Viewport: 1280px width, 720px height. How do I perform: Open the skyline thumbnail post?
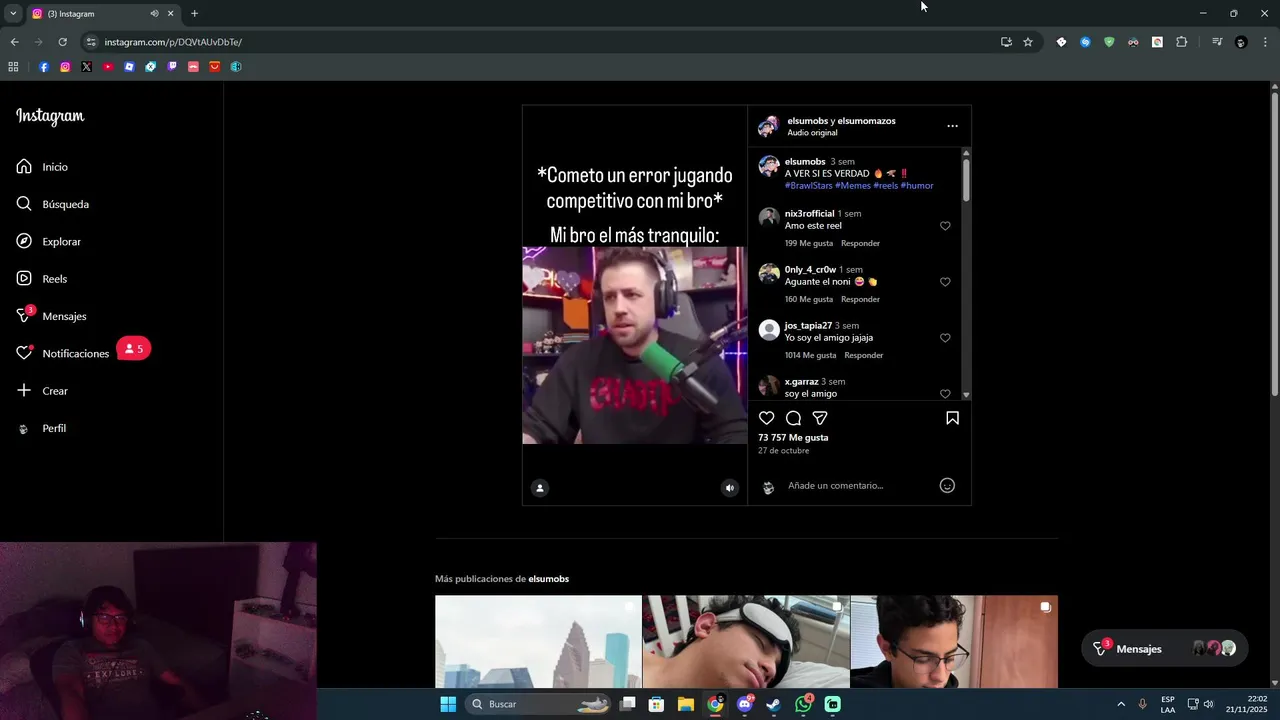point(538,642)
